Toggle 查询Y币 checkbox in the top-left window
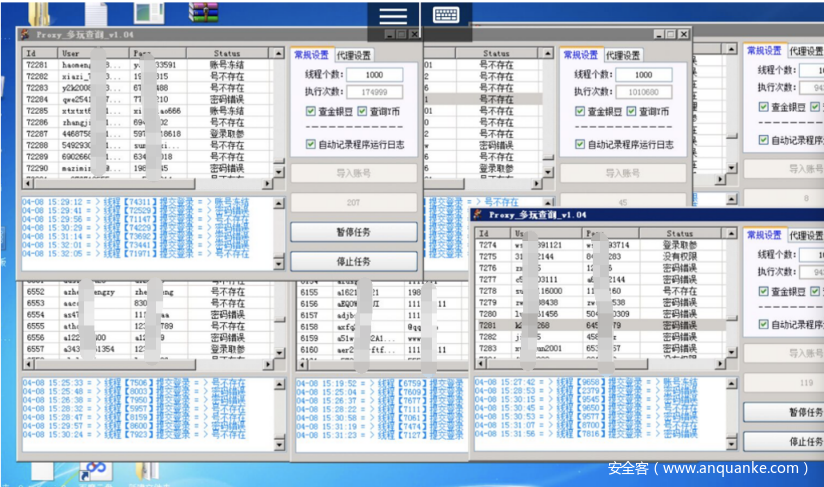Viewport: 824px width, 487px height. click(x=362, y=111)
